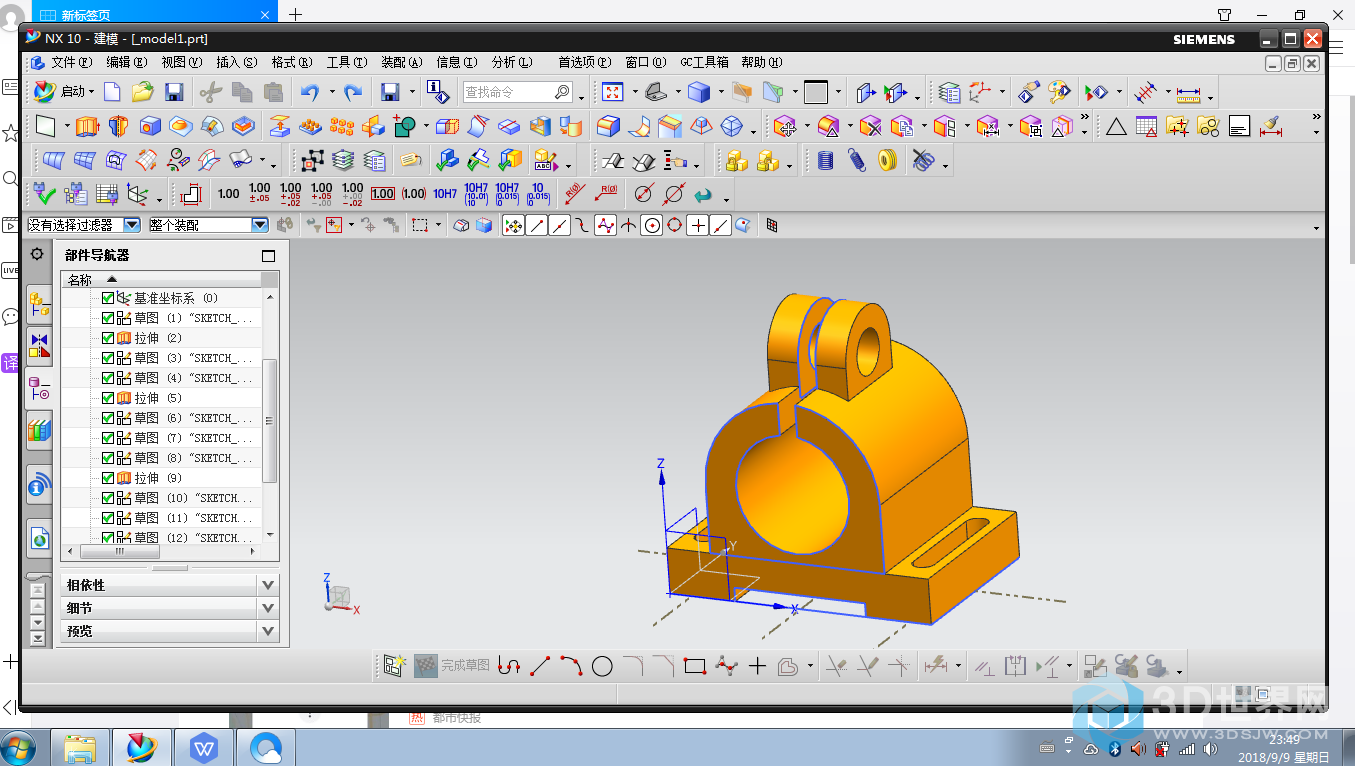Viewport: 1355px width, 766px height.
Task: Open the 插入(S) menu
Action: pyautogui.click(x=237, y=62)
